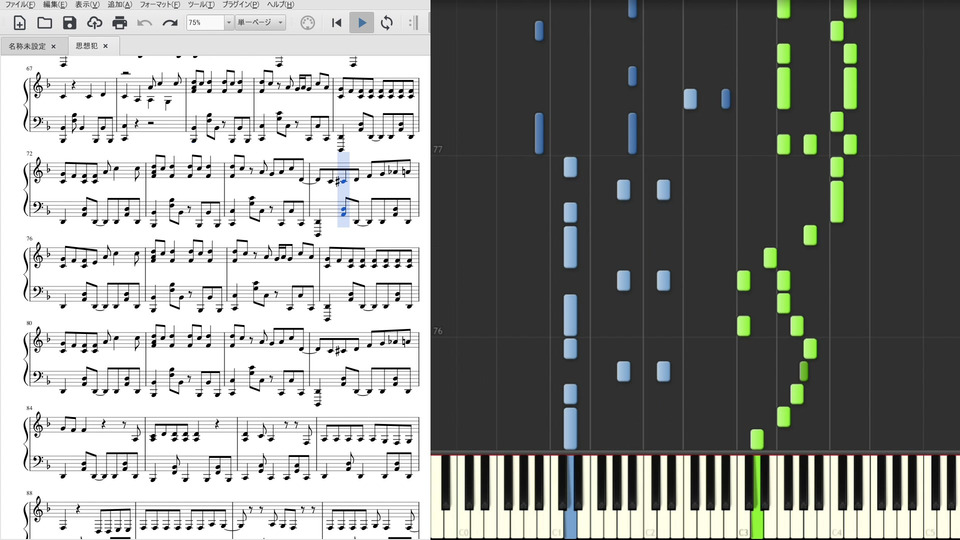Save the score with the floppy disk icon

tap(69, 23)
